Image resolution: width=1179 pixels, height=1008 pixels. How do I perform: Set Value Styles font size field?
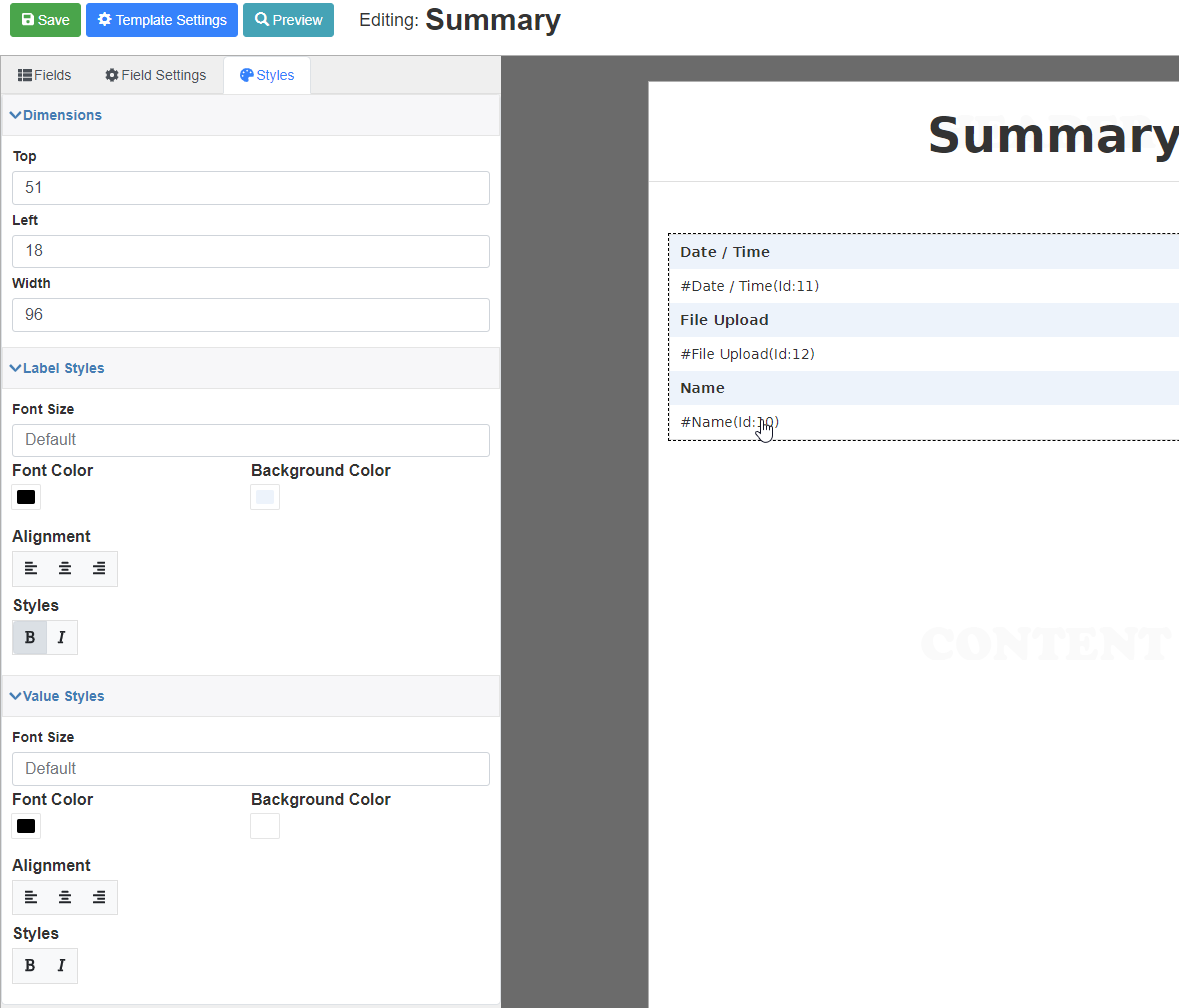click(x=250, y=768)
